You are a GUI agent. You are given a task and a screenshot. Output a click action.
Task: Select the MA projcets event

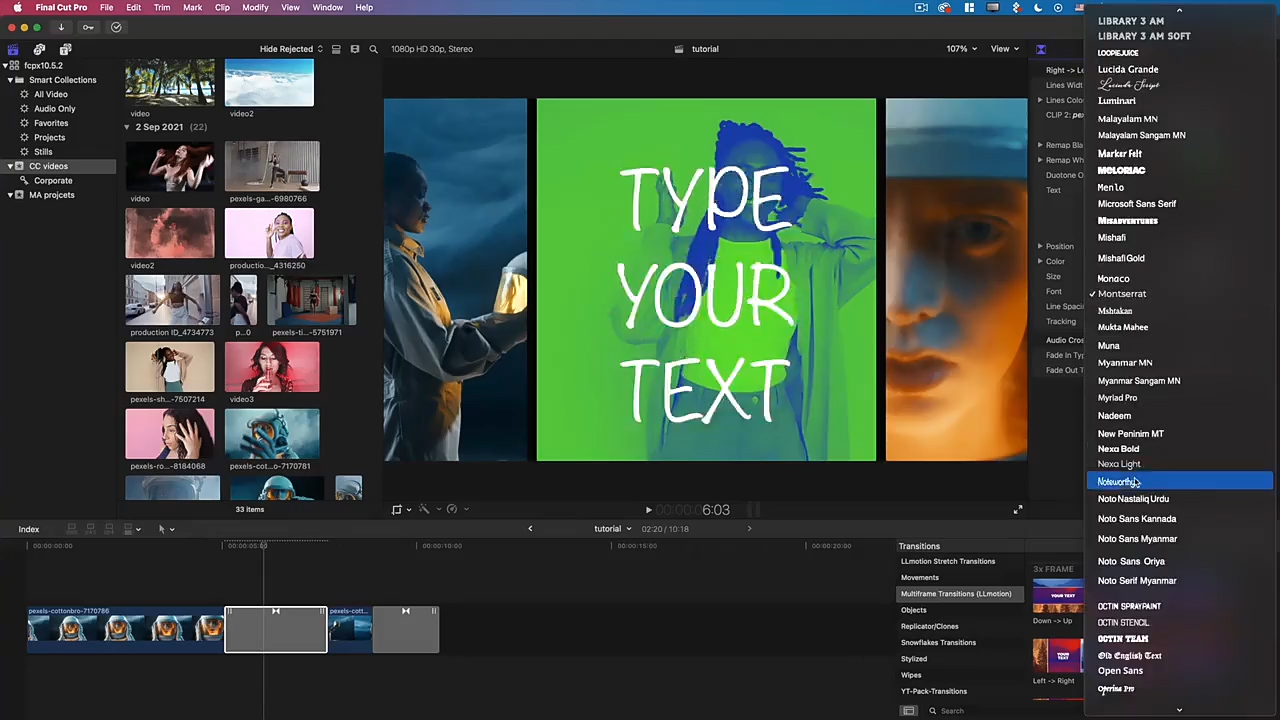pyautogui.click(x=52, y=195)
